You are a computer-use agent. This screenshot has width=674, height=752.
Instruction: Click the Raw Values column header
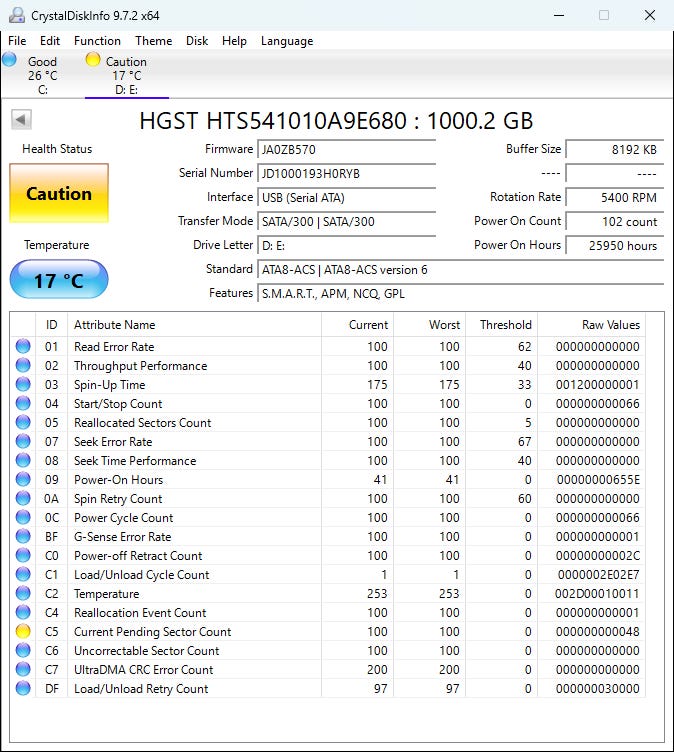610,325
